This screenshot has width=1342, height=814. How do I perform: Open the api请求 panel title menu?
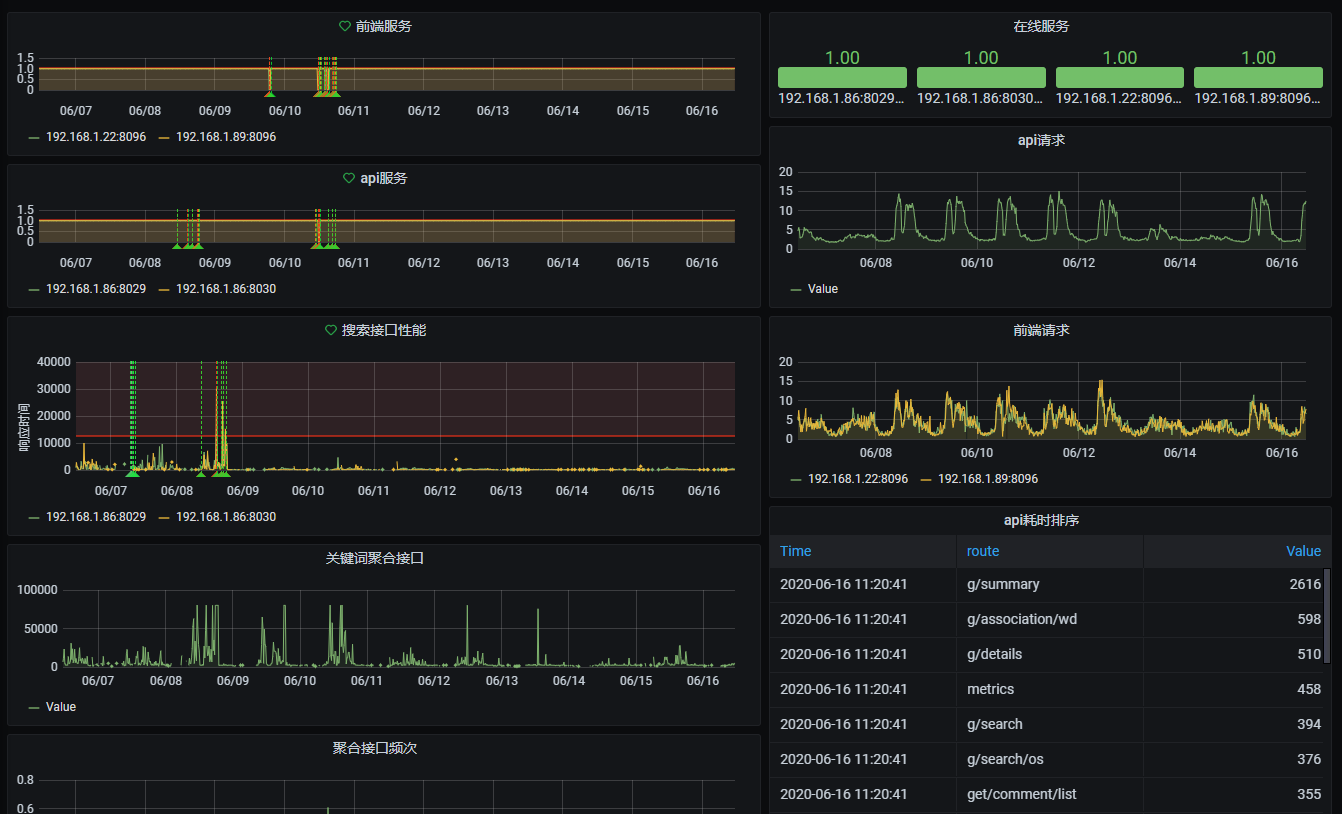pos(1041,140)
